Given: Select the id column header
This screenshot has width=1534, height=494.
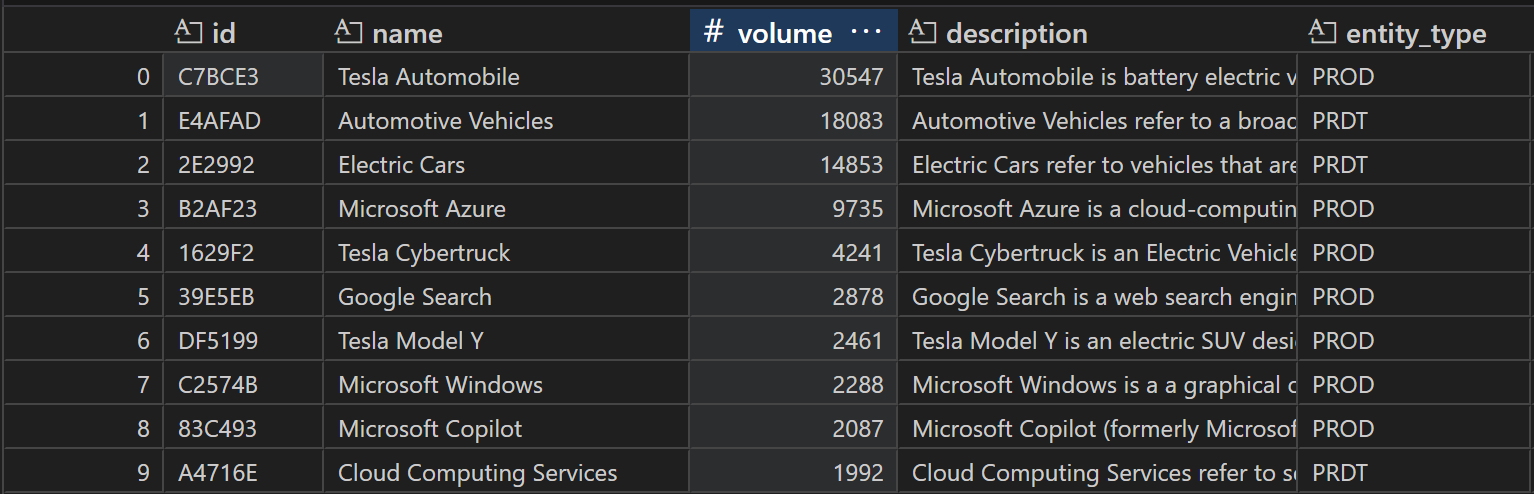Looking at the screenshot, I should pyautogui.click(x=243, y=33).
